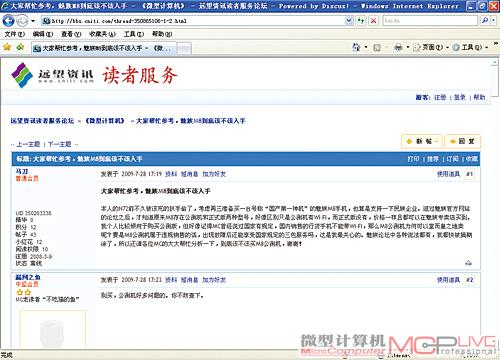The height and width of the screenshot is (360, 500).
Task: Select the 大家帮忙参考 browser tab
Action: 103,48
